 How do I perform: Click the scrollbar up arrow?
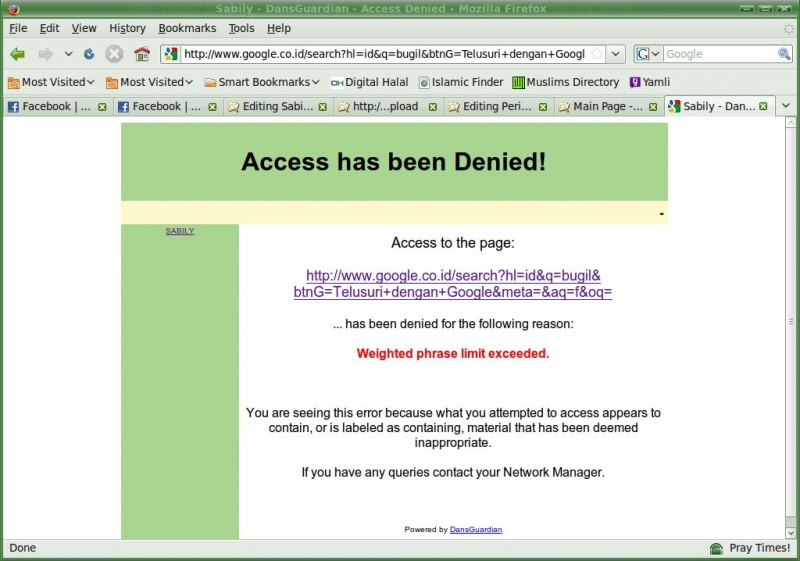[790, 122]
